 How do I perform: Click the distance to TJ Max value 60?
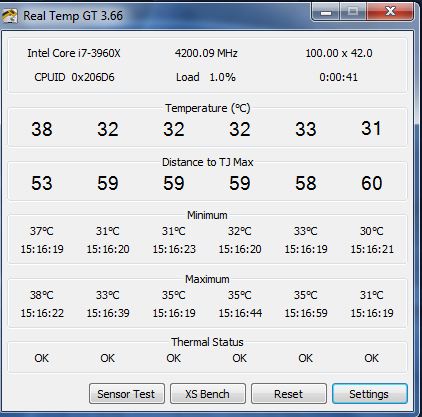pos(372,183)
